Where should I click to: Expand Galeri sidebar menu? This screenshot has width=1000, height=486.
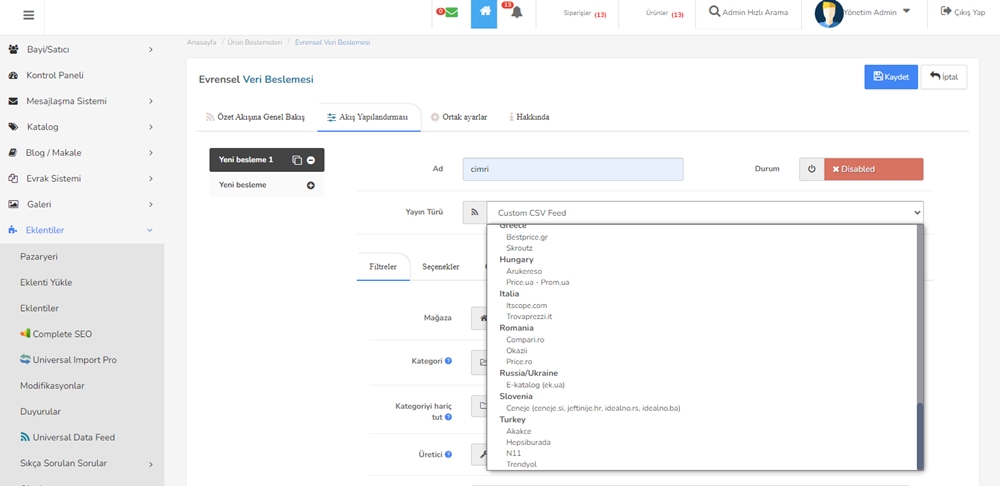pyautogui.click(x=82, y=204)
